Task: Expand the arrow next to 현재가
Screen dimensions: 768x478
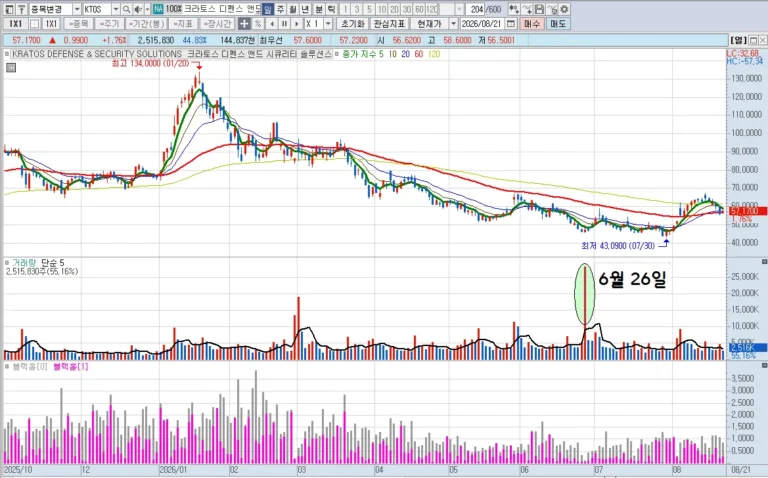Action: (x=454, y=24)
